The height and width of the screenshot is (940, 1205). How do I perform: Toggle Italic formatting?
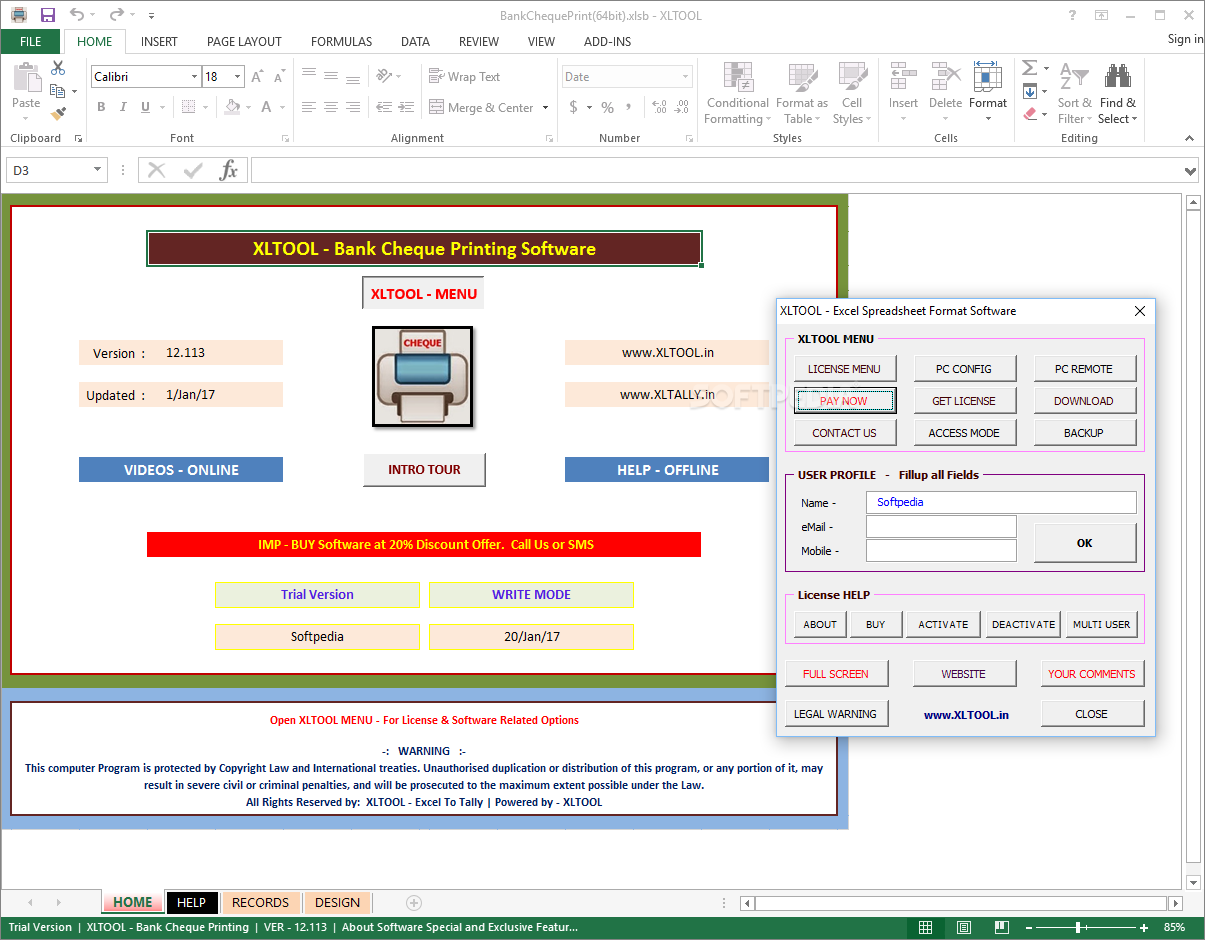[123, 107]
